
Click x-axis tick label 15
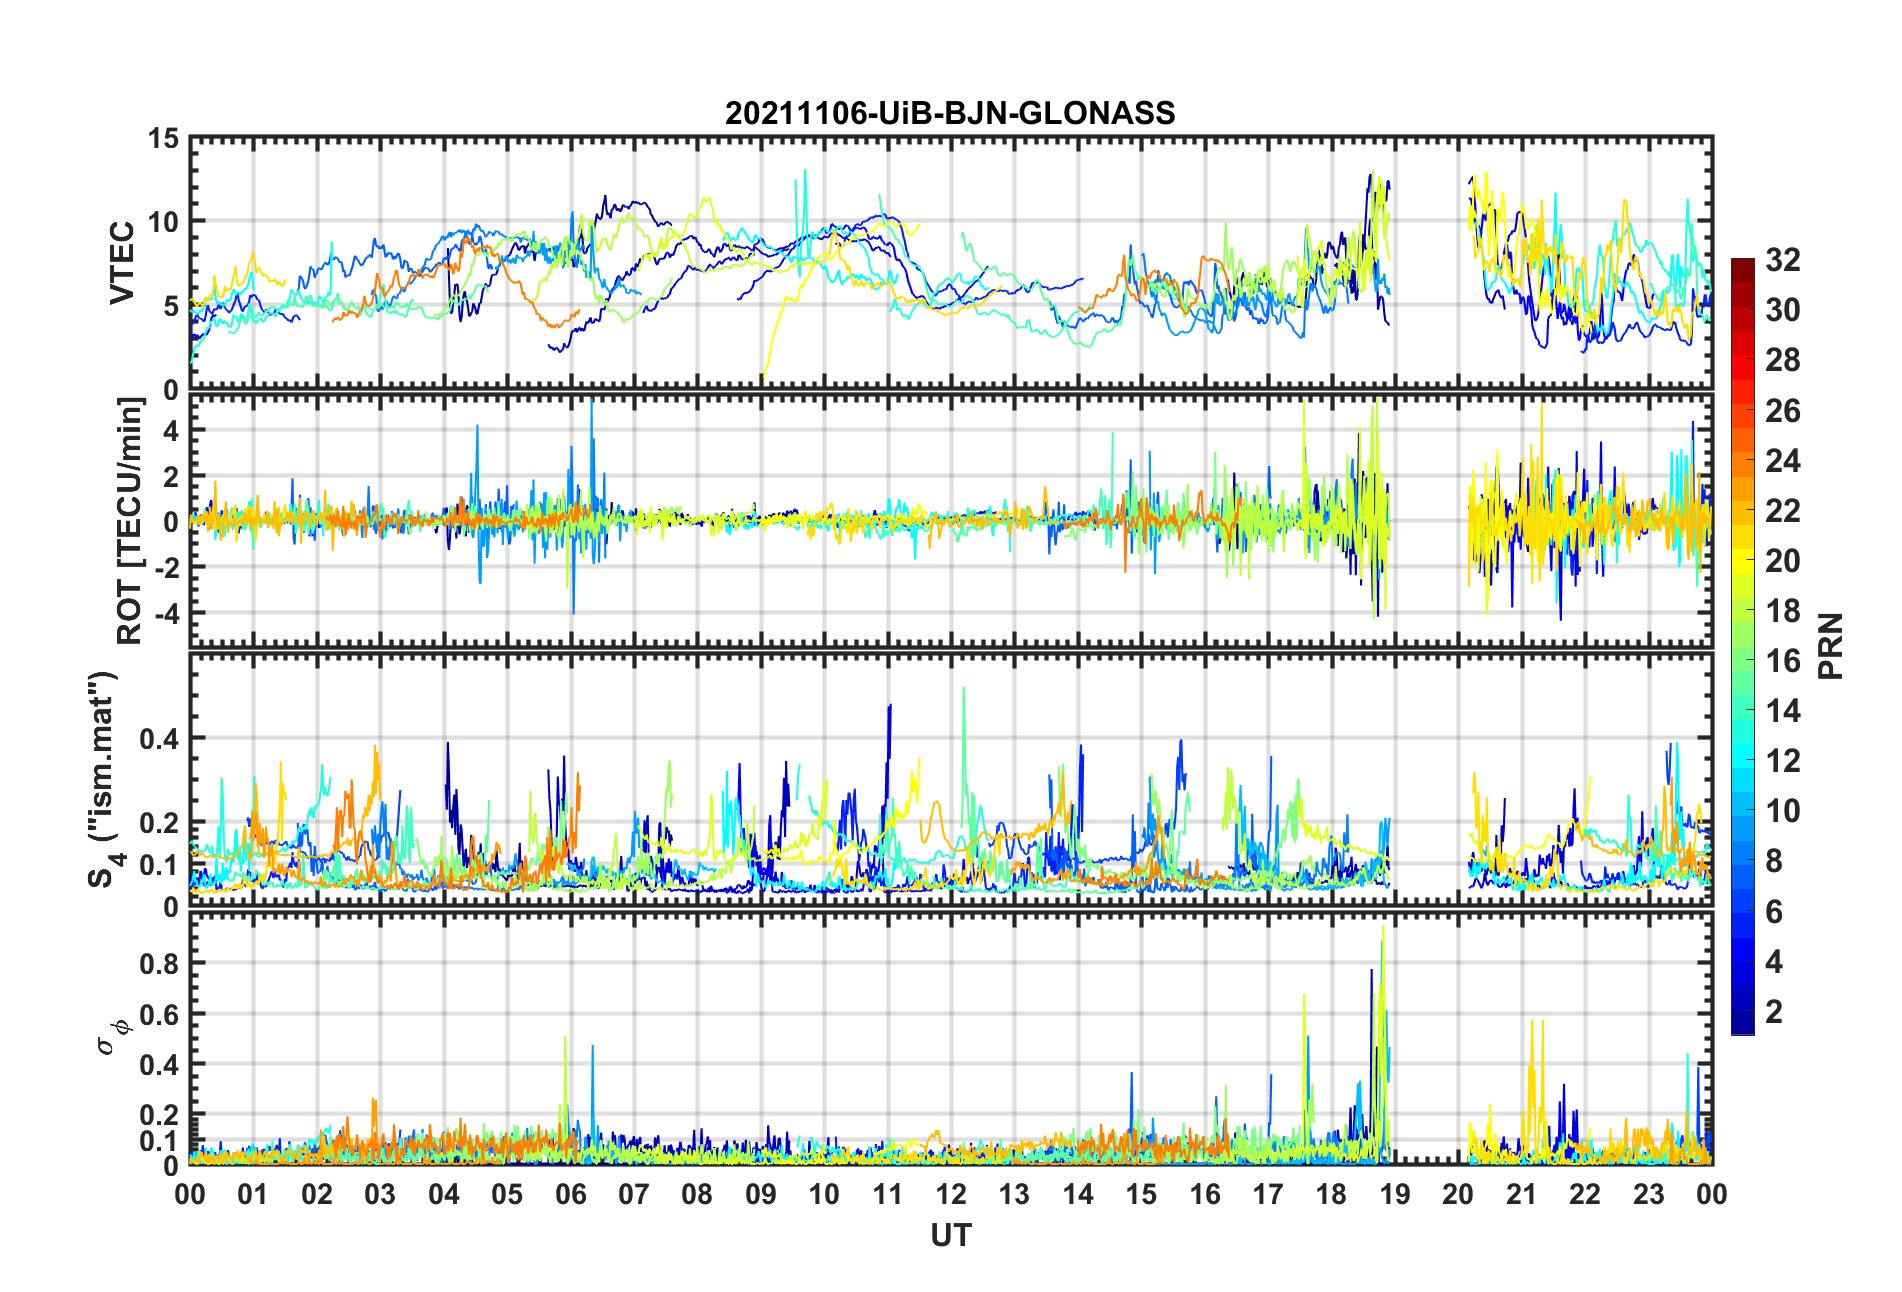tap(1141, 1194)
